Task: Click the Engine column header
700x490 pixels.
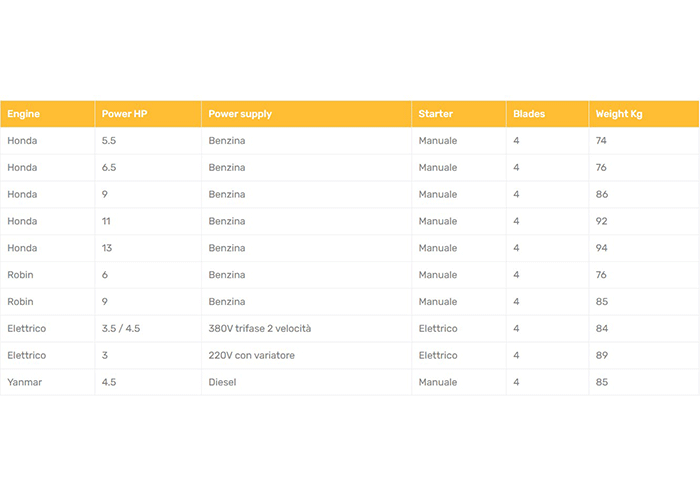Action: [47, 114]
